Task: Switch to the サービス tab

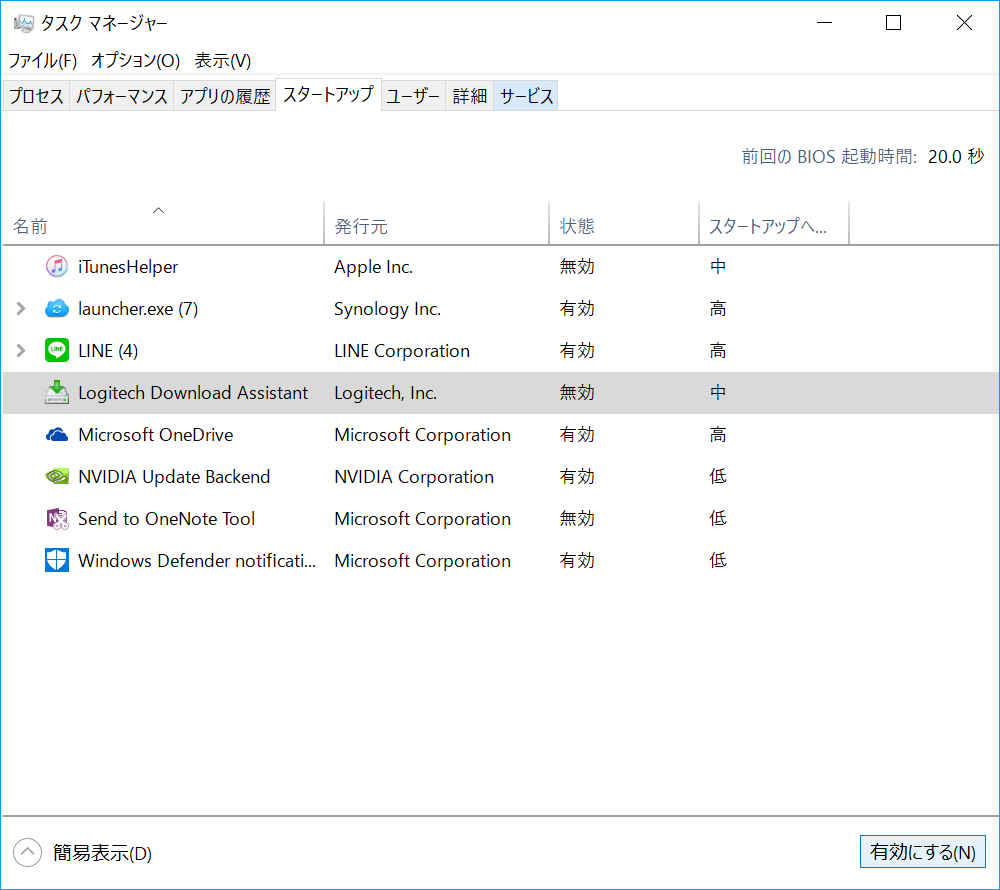Action: pyautogui.click(x=526, y=96)
